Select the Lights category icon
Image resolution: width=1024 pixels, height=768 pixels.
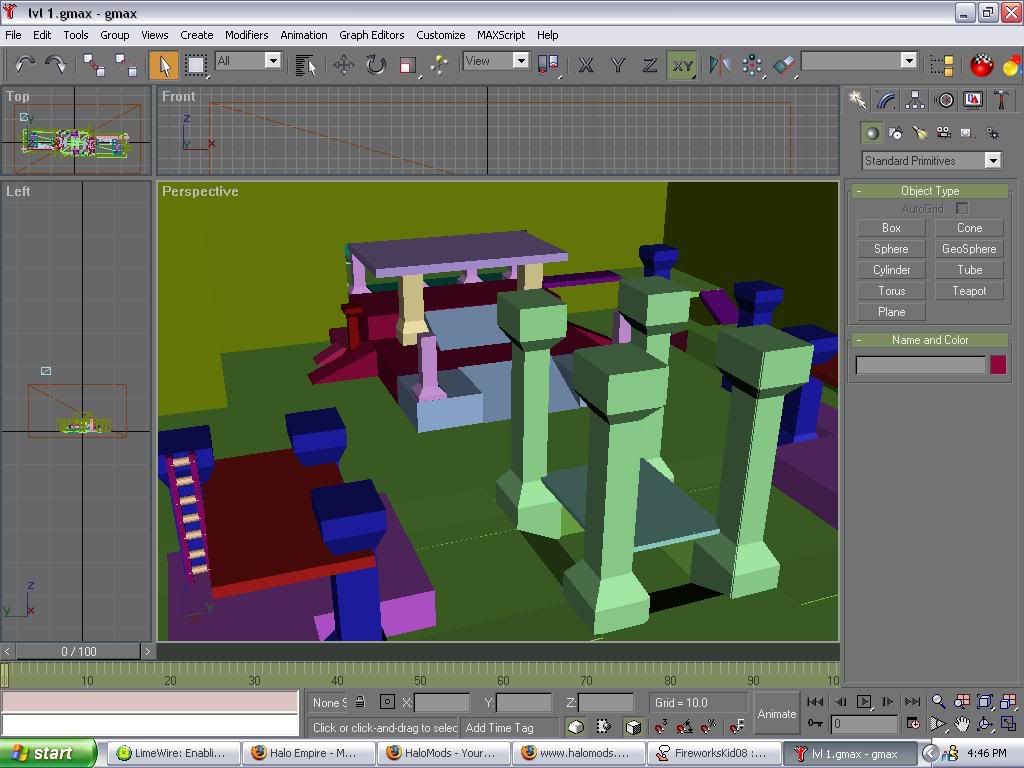(x=920, y=133)
